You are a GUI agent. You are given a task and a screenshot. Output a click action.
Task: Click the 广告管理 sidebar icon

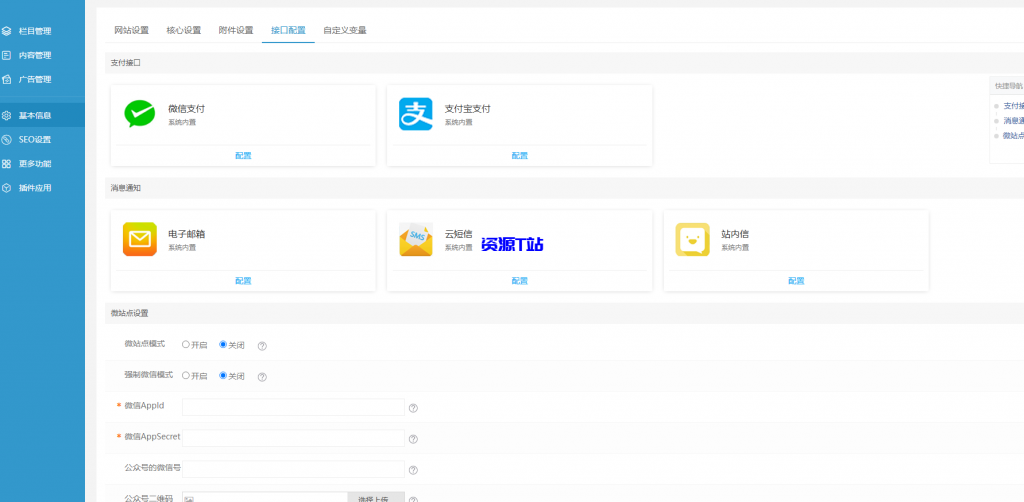click(x=7, y=79)
